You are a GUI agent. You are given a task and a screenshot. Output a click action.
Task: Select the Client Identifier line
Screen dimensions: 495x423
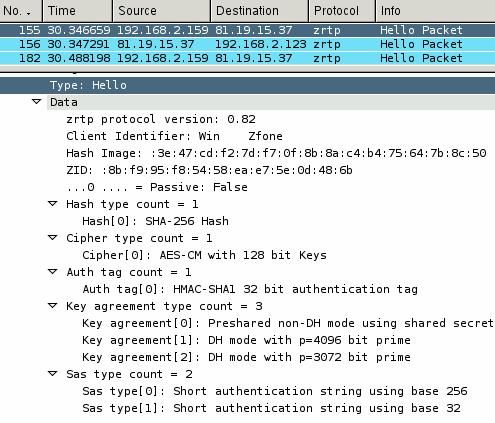(x=174, y=136)
